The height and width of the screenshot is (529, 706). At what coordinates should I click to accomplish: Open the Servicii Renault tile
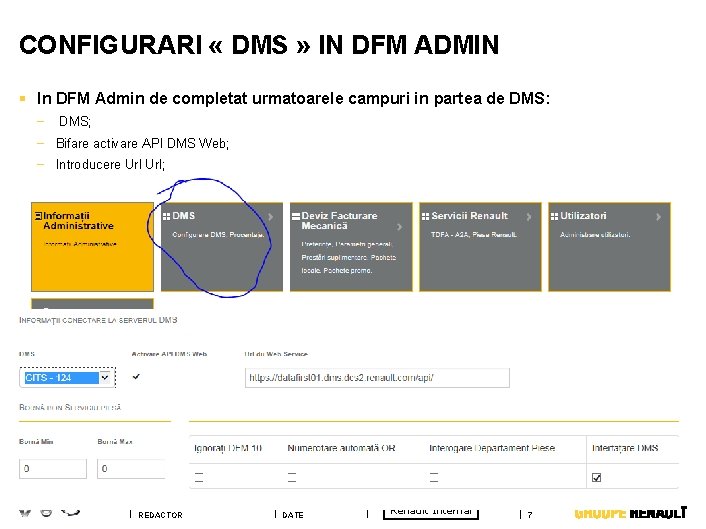(x=480, y=247)
